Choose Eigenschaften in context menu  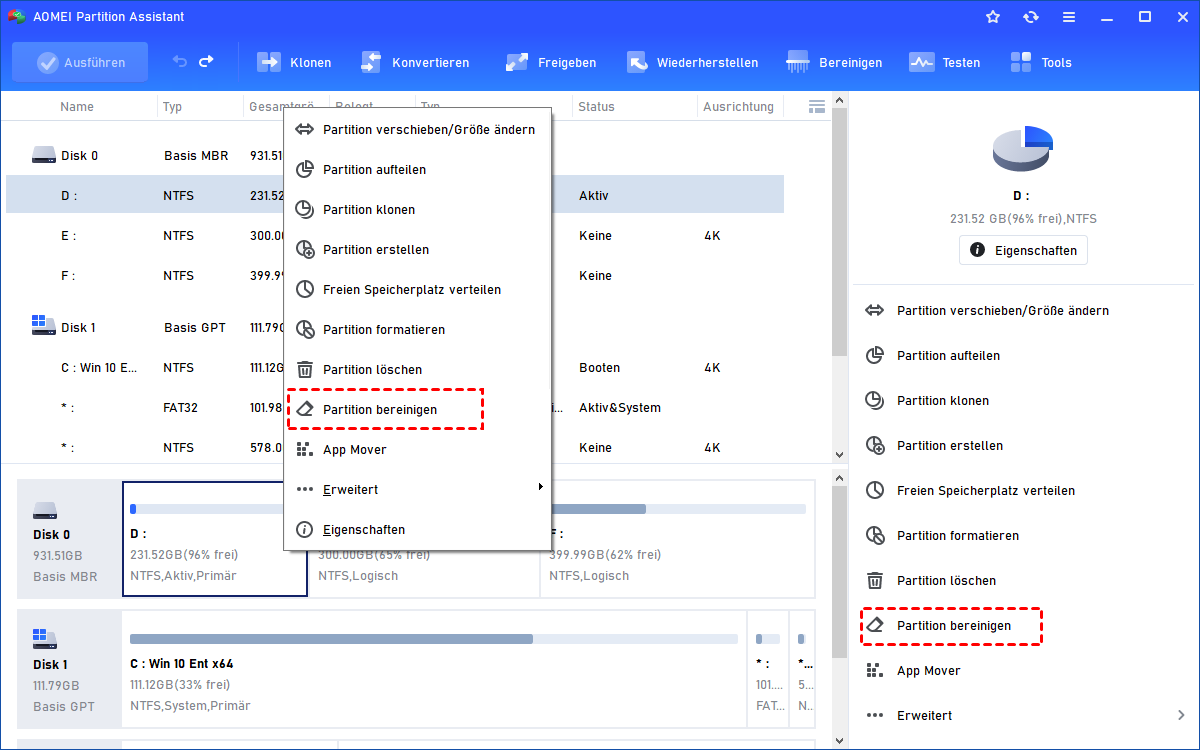coord(418,530)
